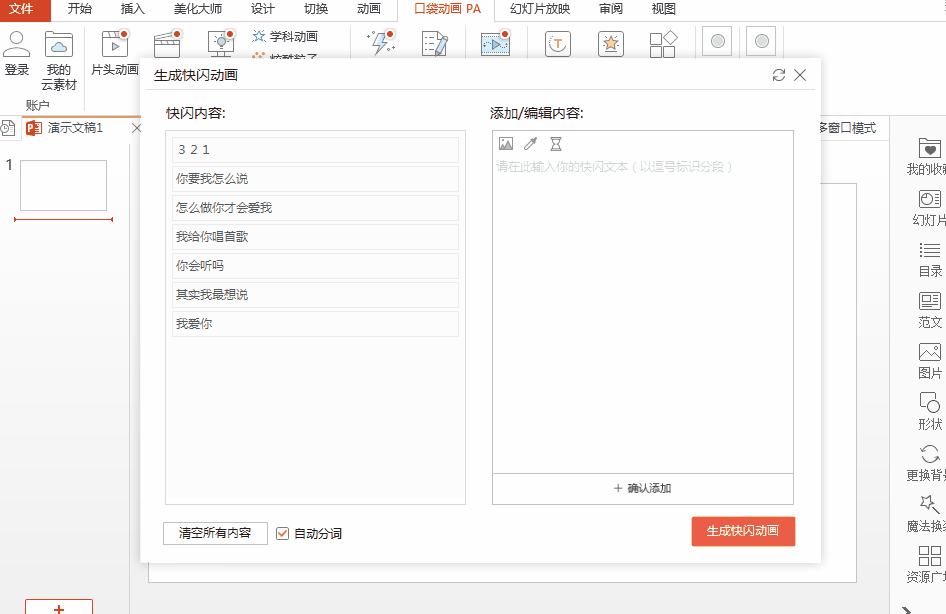This screenshot has height=614, width=946.
Task: Open the 幻灯片放映 tab
Action: coord(540,9)
